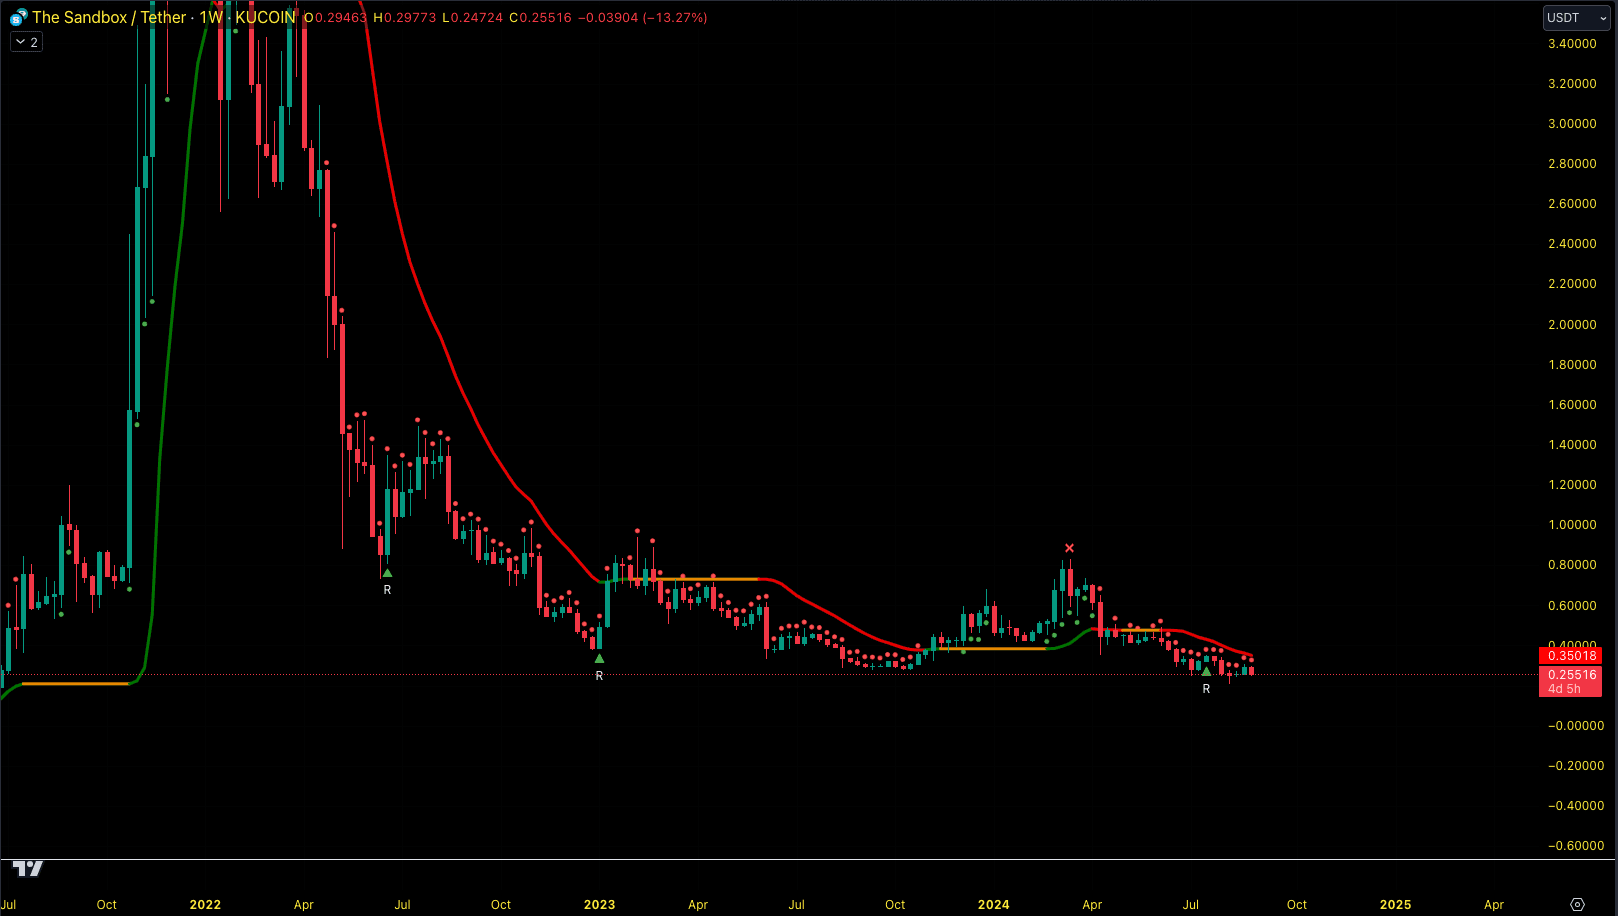The width and height of the screenshot is (1618, 916).
Task: Click the current price label 0.25516
Action: point(1571,675)
